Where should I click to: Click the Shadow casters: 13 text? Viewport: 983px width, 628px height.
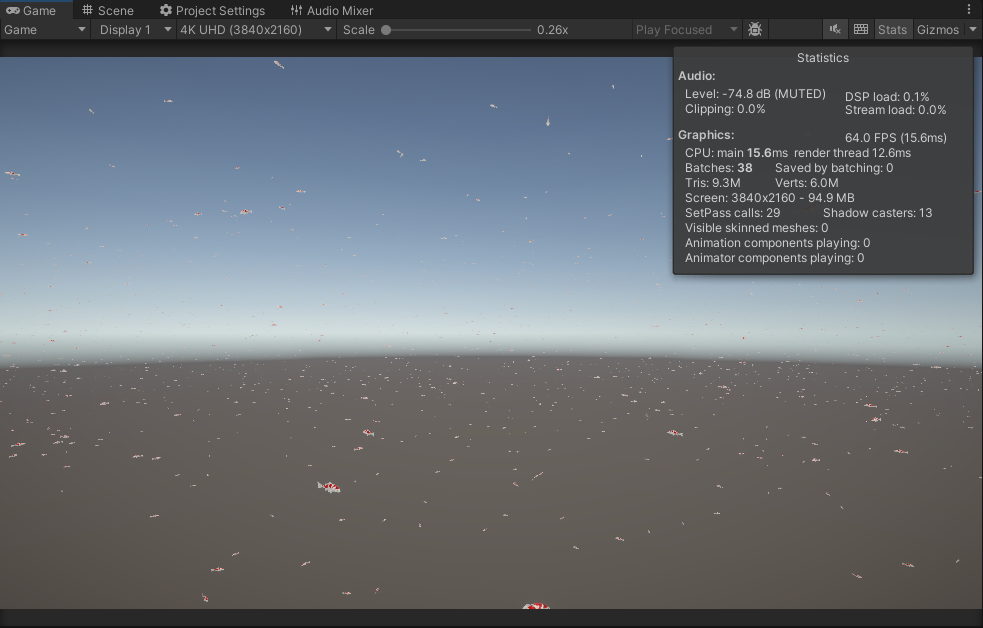878,213
